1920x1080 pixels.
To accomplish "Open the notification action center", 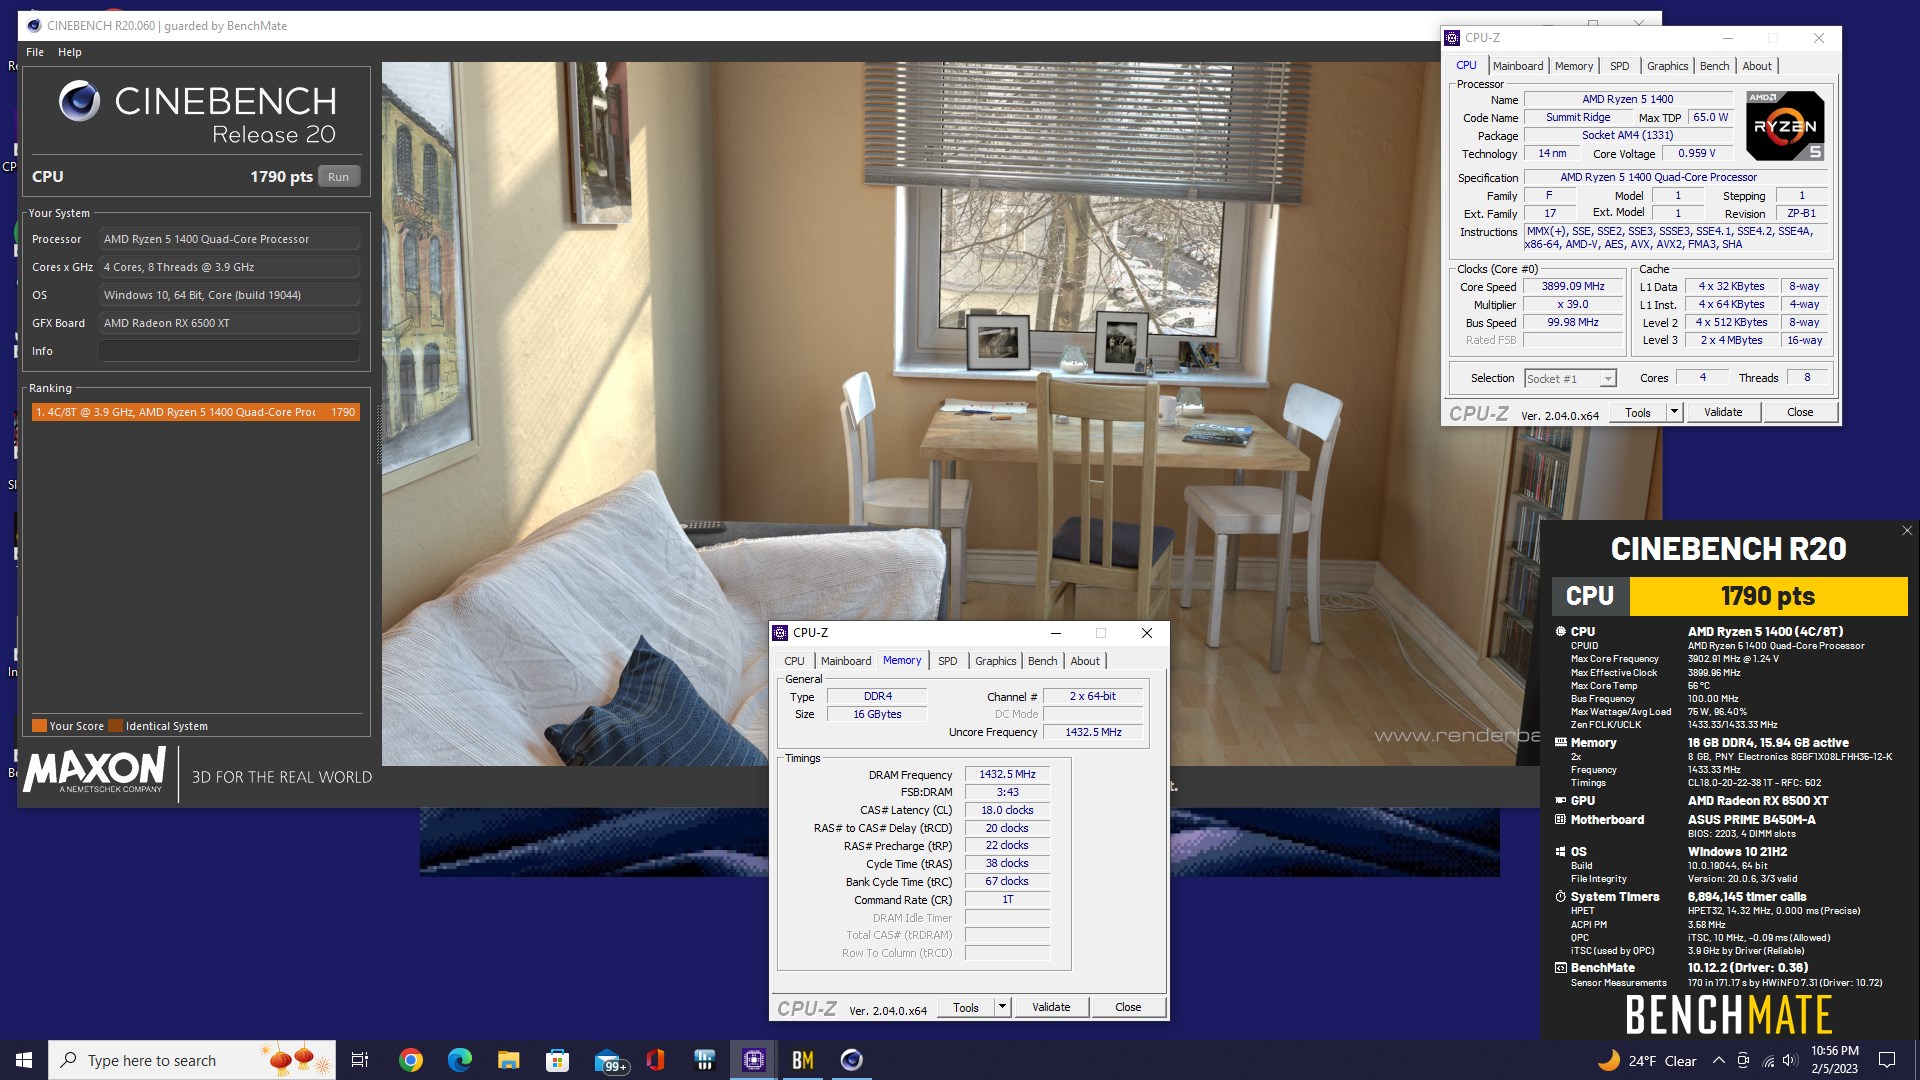I will (1887, 1060).
